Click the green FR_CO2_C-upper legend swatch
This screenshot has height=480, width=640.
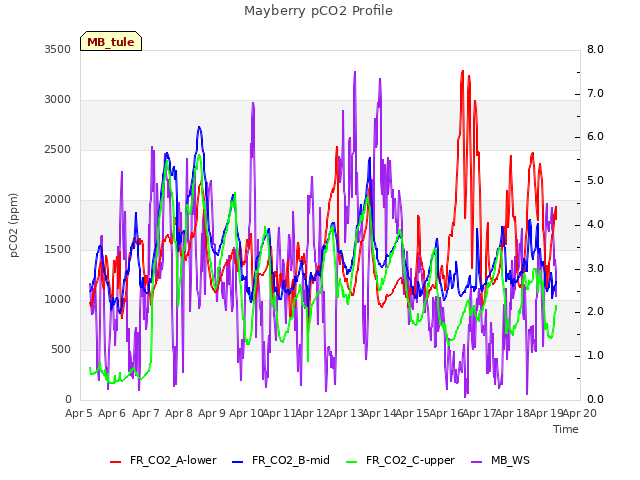[x=351, y=462]
